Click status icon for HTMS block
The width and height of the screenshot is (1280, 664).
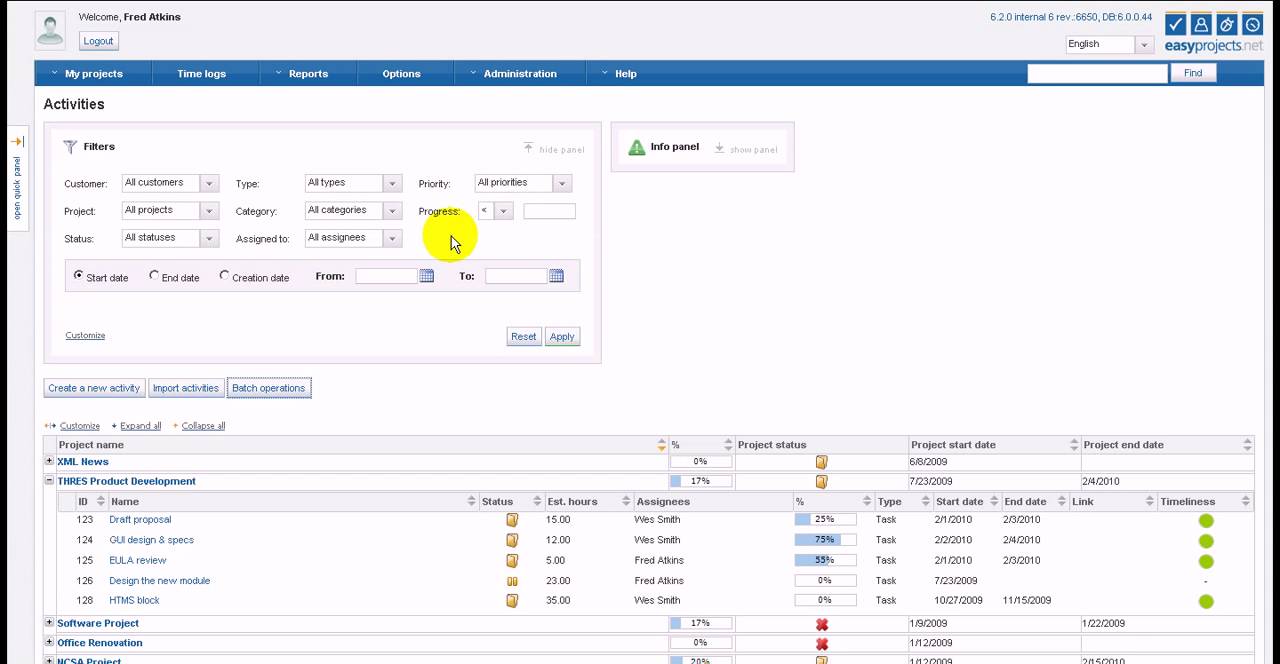(x=512, y=601)
